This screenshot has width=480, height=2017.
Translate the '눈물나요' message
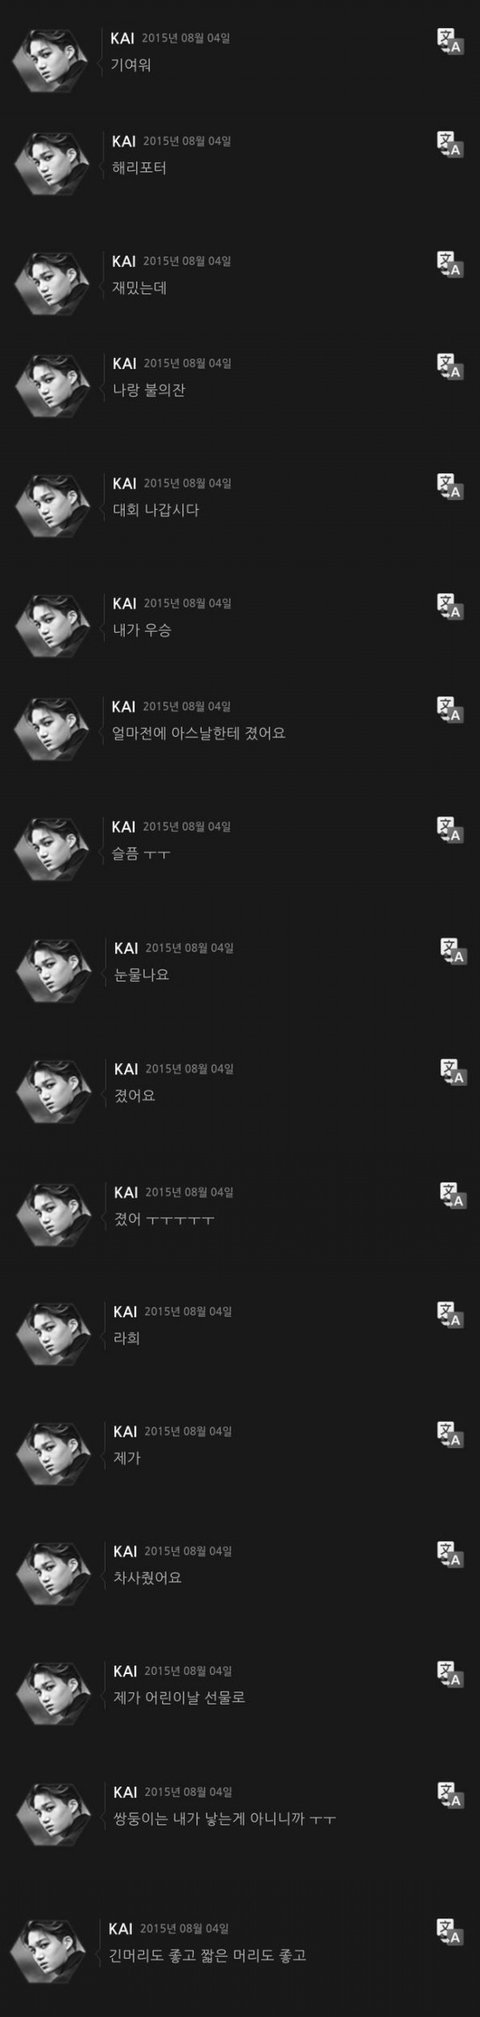tap(453, 951)
